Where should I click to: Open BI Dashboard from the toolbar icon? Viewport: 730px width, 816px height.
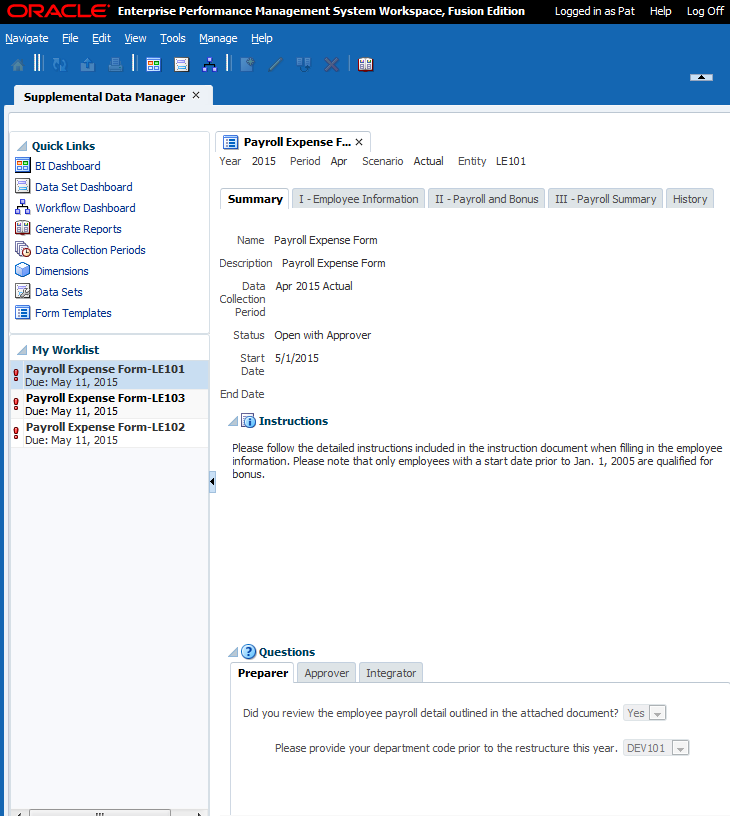[153, 65]
